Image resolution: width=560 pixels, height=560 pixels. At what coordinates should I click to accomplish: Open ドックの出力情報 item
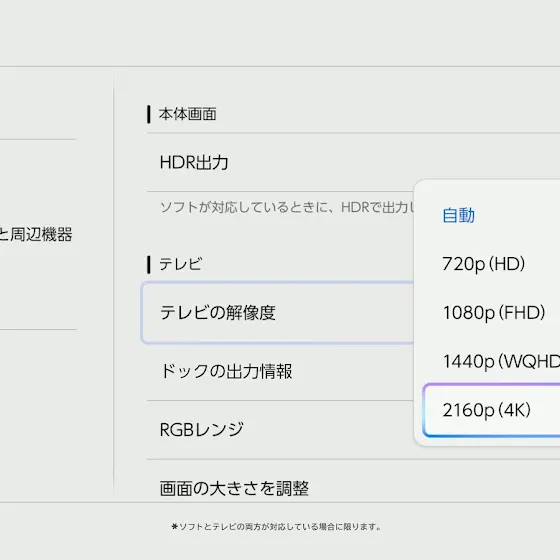[x=280, y=371]
